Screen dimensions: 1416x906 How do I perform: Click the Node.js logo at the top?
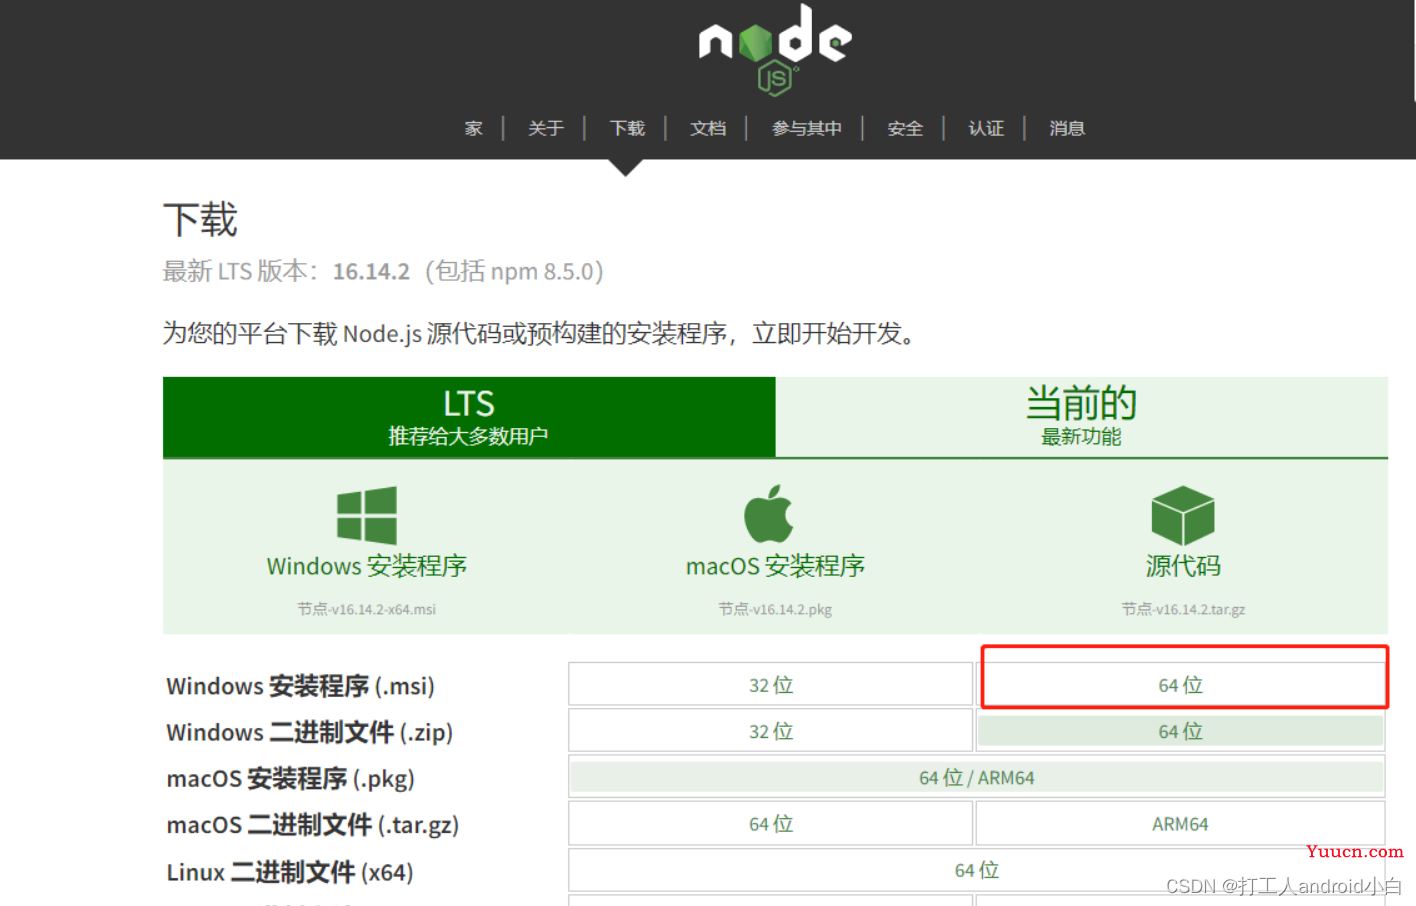pos(775,49)
